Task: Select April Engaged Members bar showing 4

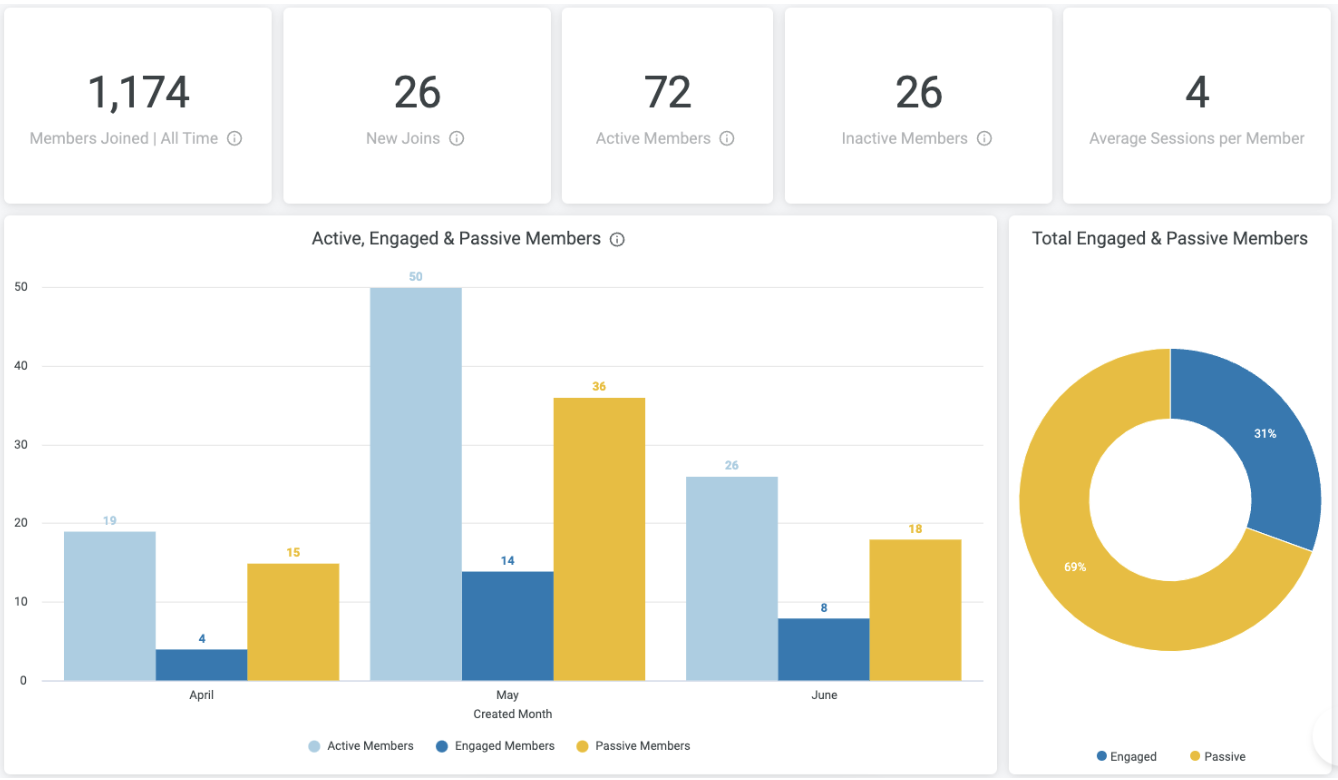Action: [202, 665]
